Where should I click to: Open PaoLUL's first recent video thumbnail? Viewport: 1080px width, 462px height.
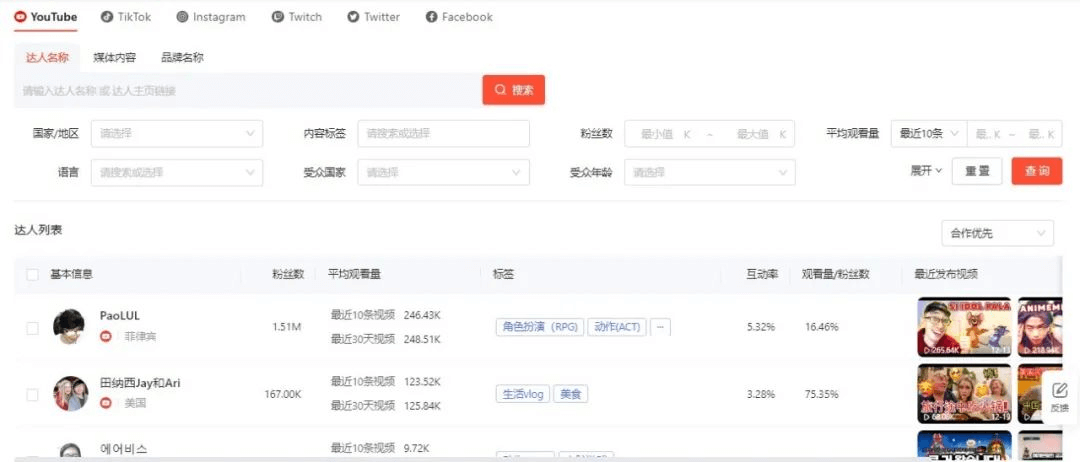pos(964,327)
